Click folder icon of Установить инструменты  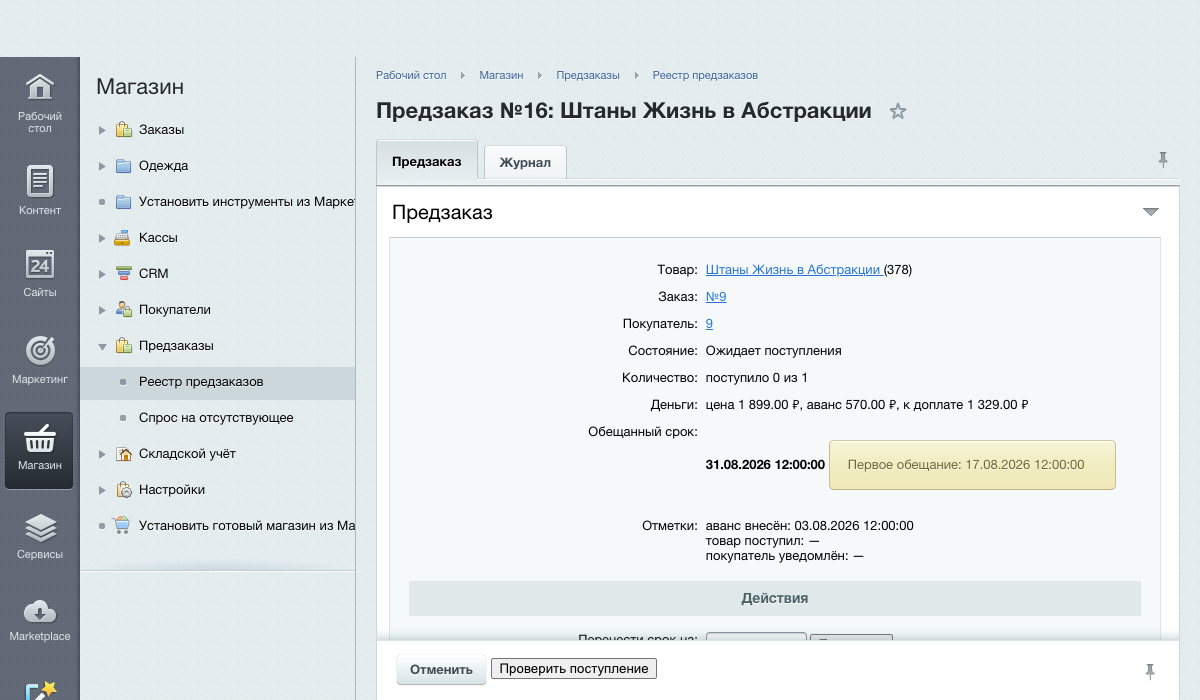pyautogui.click(x=123, y=202)
